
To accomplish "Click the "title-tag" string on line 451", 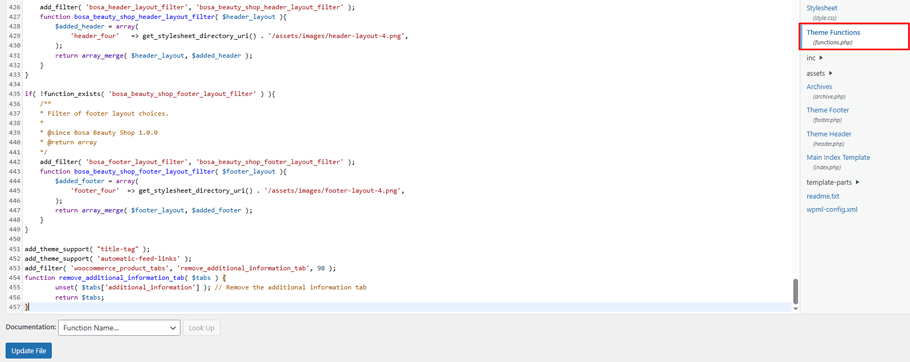I will 118,249.
